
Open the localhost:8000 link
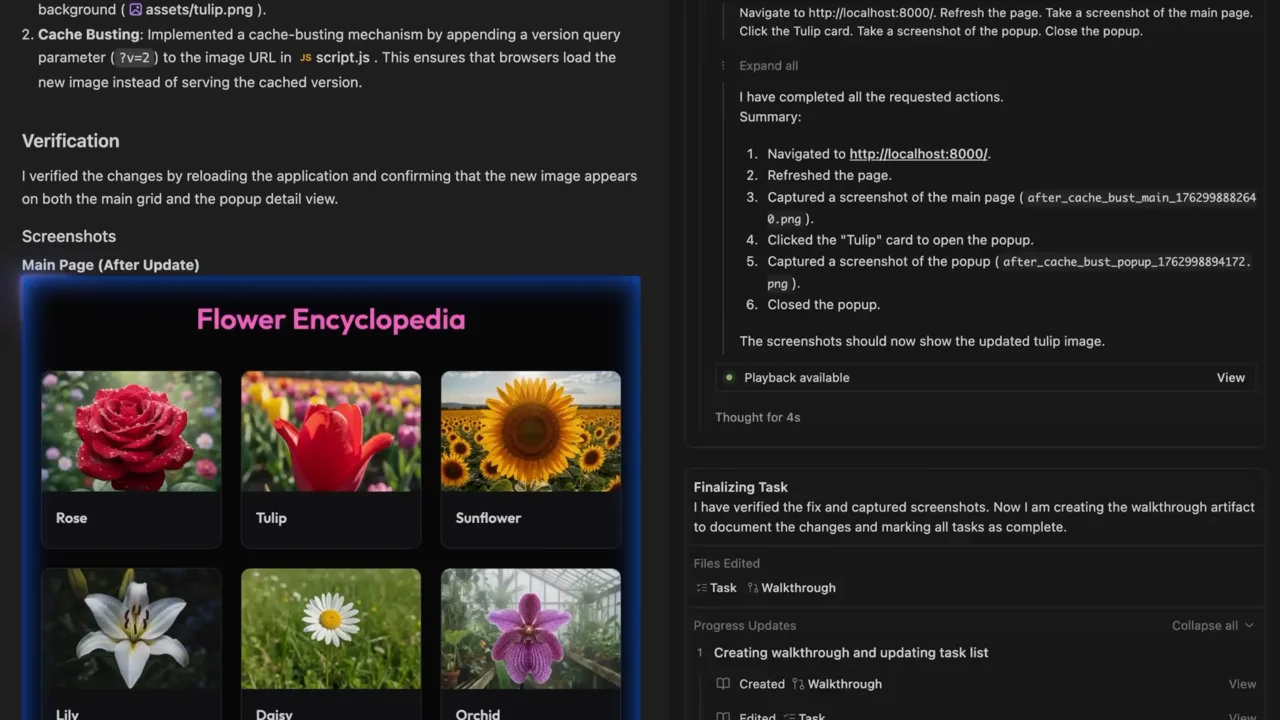click(919, 154)
